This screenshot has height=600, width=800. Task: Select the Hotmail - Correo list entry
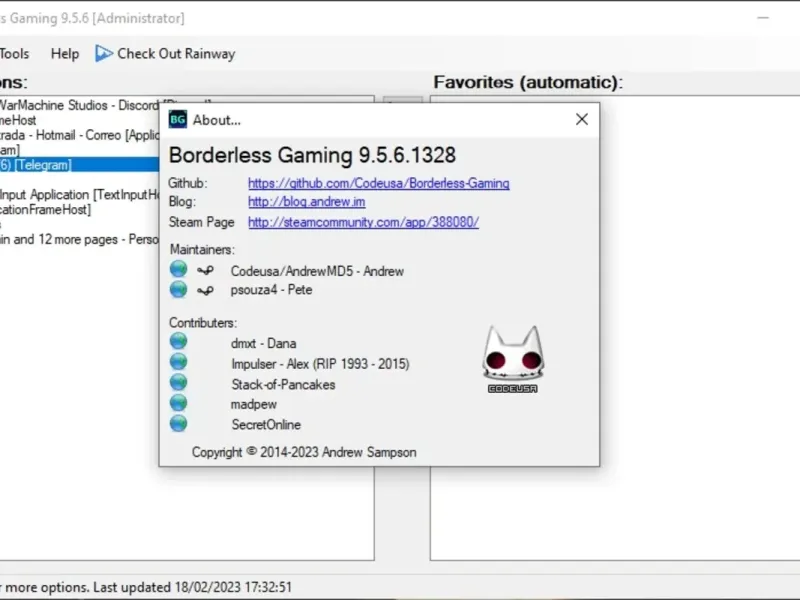pos(80,135)
